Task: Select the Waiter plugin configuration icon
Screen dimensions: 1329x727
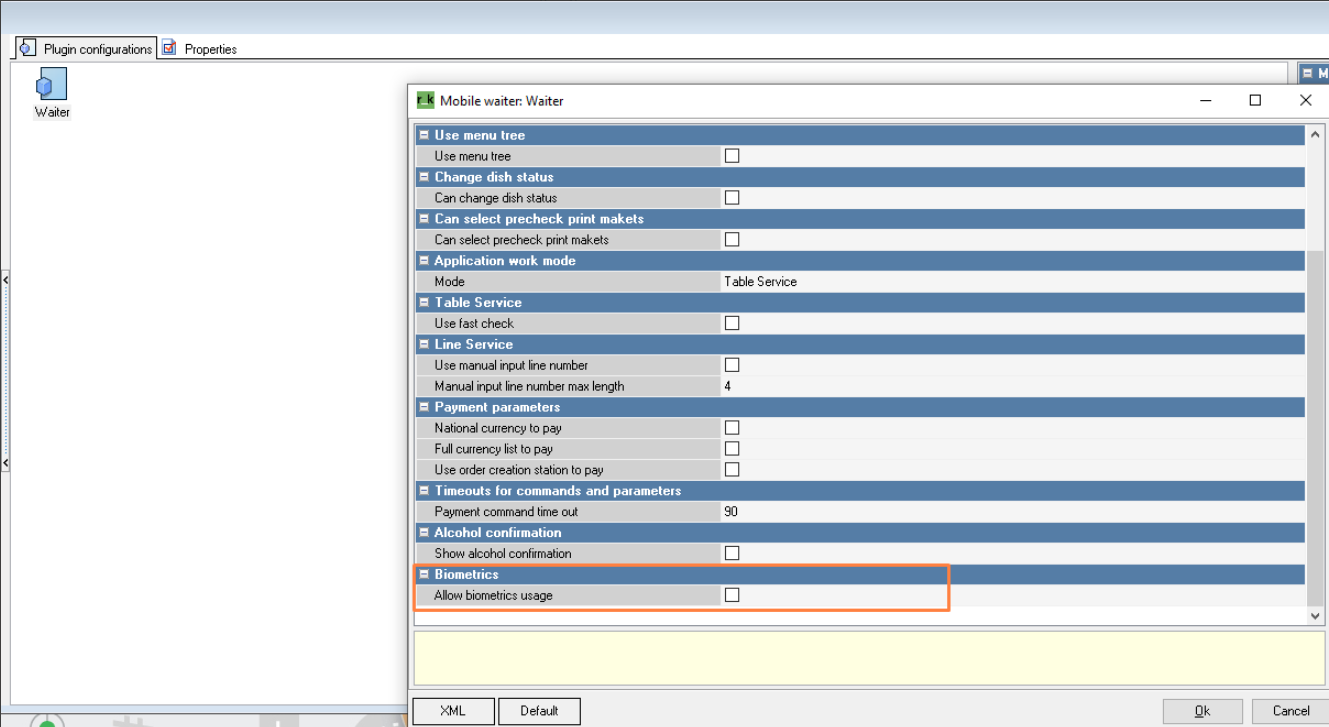Action: click(51, 84)
